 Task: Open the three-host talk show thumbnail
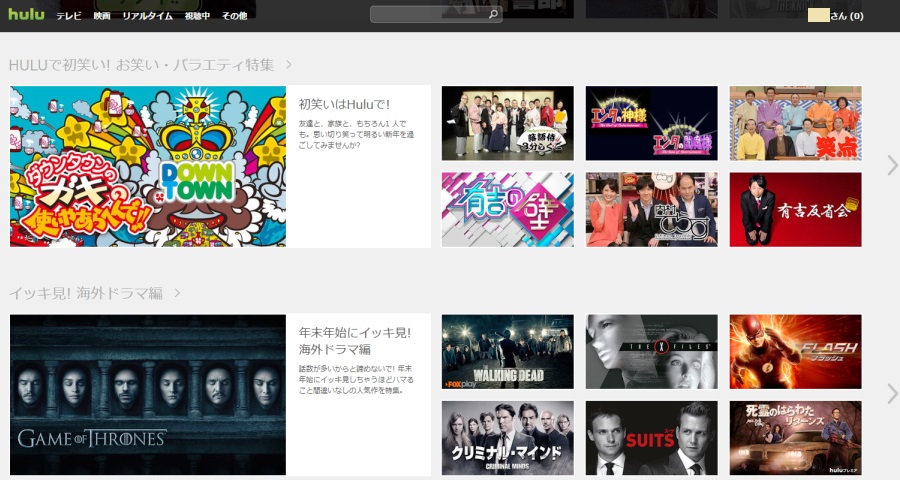click(x=651, y=210)
